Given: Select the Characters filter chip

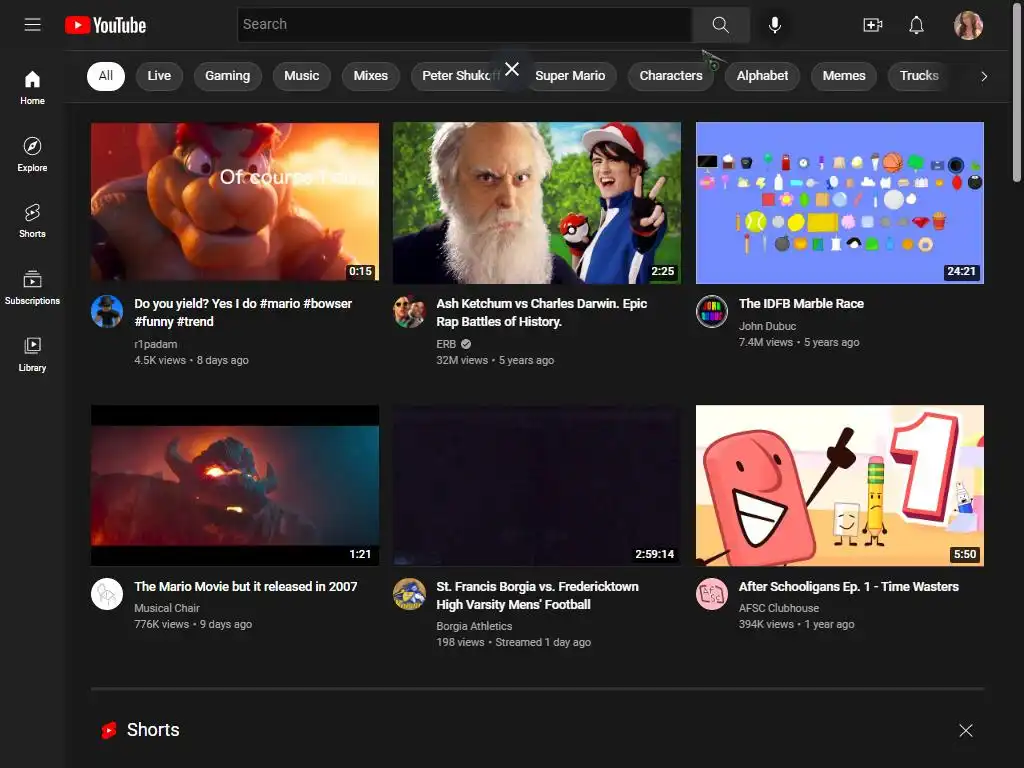Looking at the screenshot, I should tap(671, 76).
